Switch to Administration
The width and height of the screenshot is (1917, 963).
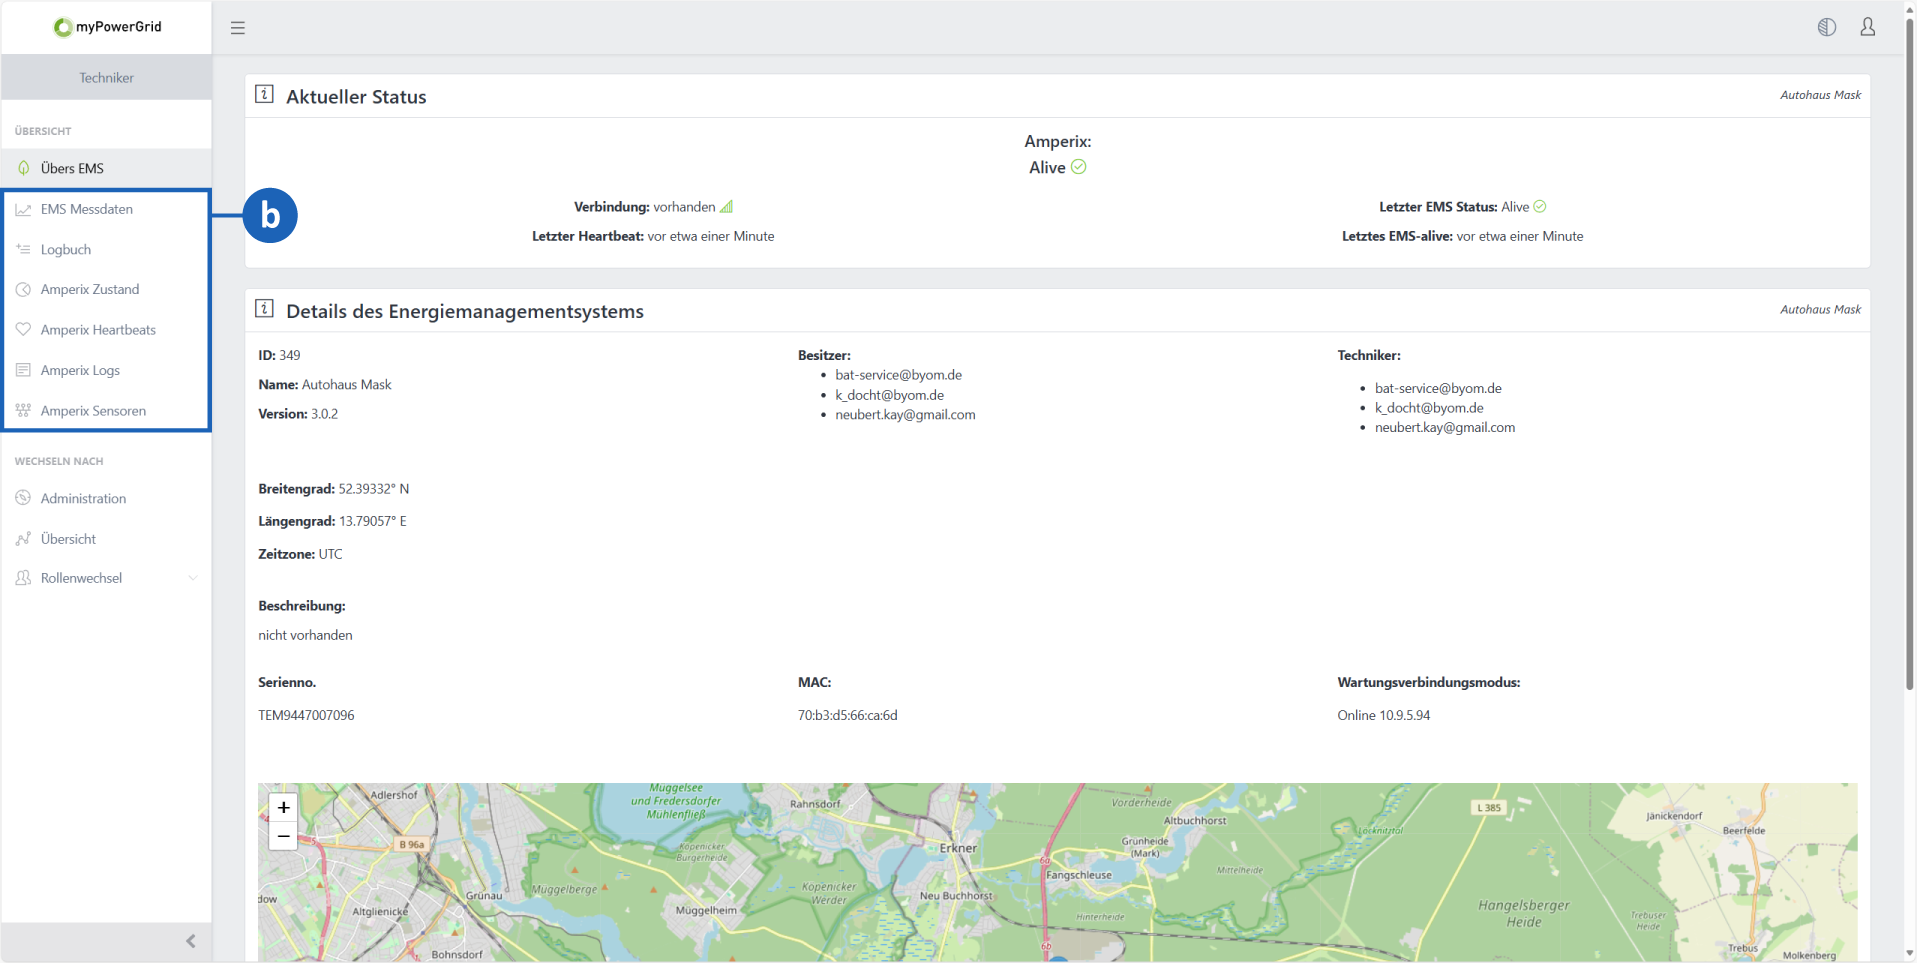[83, 498]
